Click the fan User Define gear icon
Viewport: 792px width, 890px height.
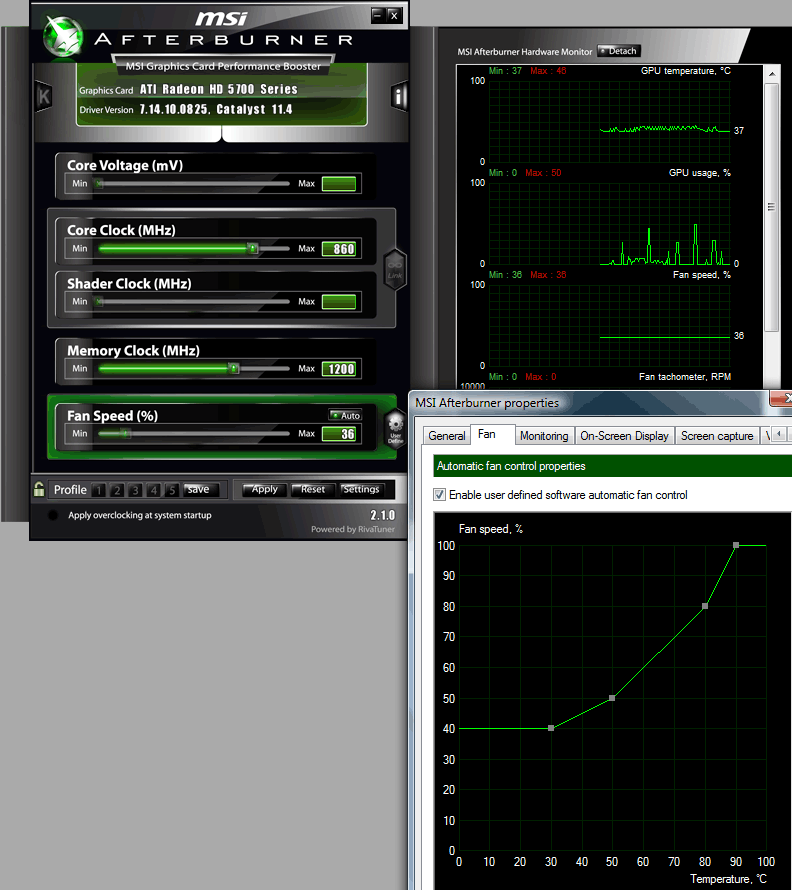396,429
